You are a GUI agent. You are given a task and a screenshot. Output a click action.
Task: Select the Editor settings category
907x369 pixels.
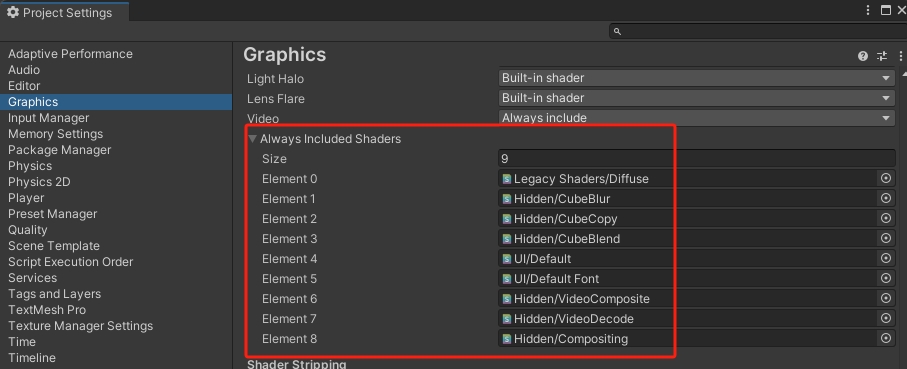coord(24,86)
